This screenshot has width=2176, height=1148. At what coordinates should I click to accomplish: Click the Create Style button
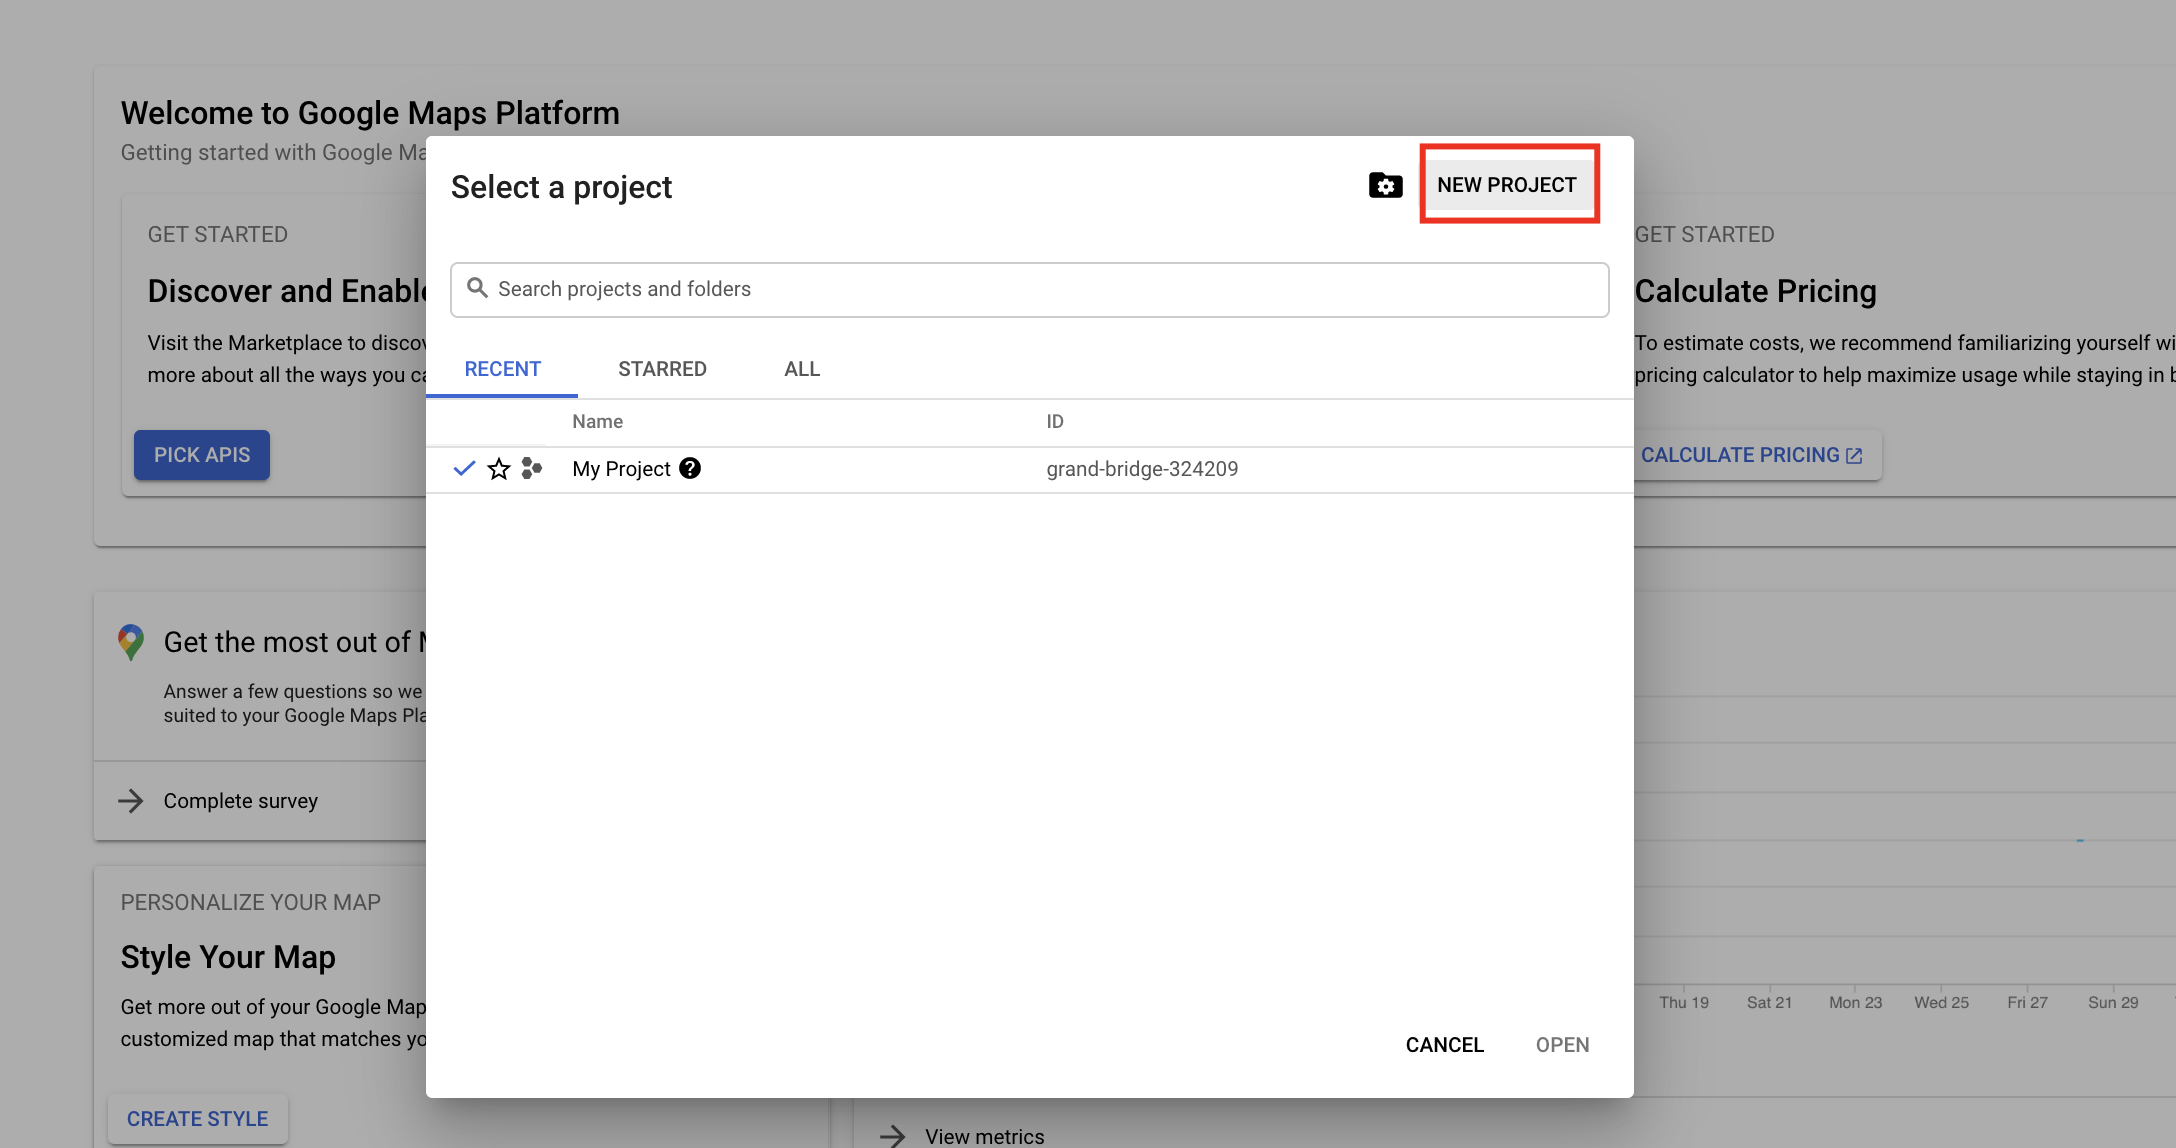click(x=197, y=1119)
